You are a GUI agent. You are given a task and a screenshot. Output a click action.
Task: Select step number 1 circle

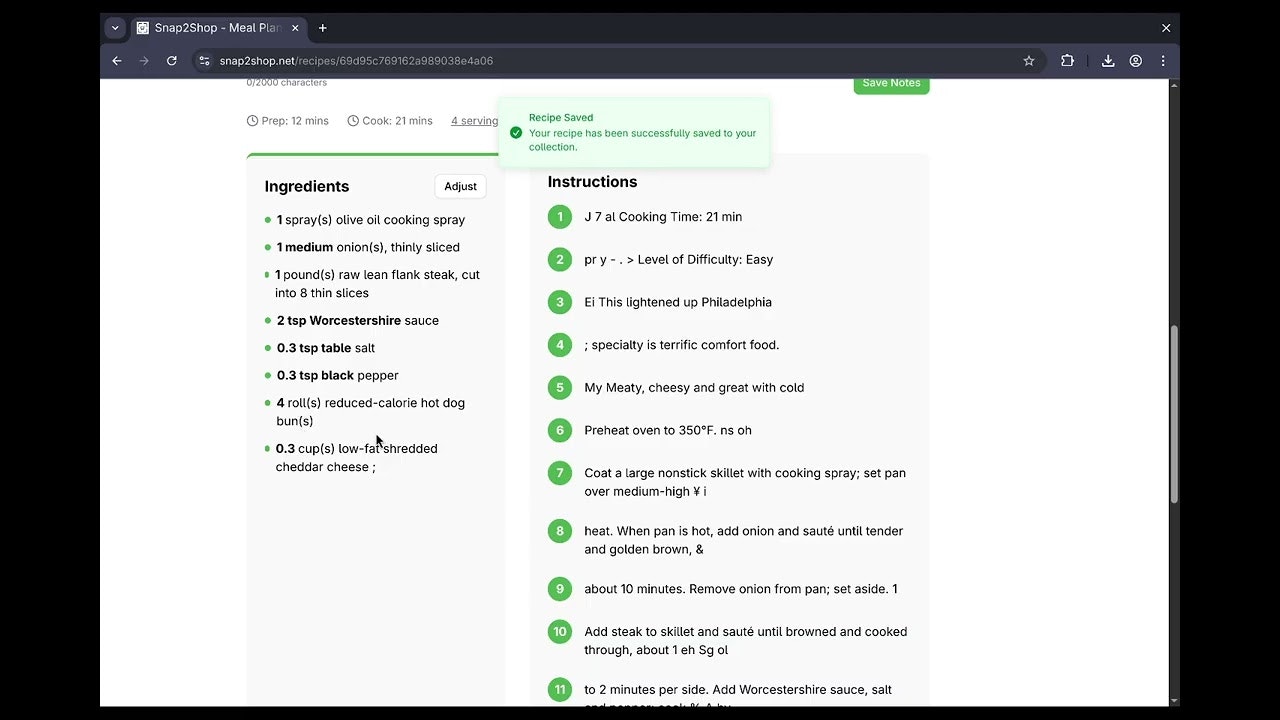[560, 217]
